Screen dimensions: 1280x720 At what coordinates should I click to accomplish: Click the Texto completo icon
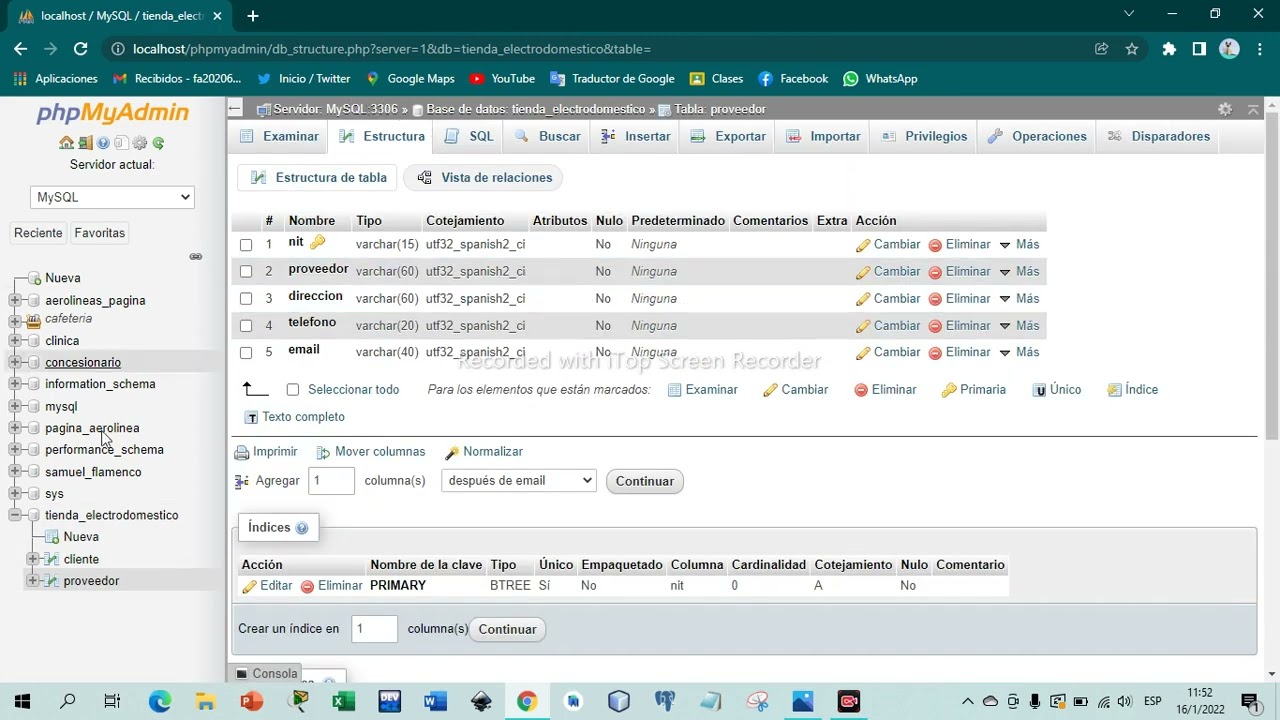coord(251,417)
